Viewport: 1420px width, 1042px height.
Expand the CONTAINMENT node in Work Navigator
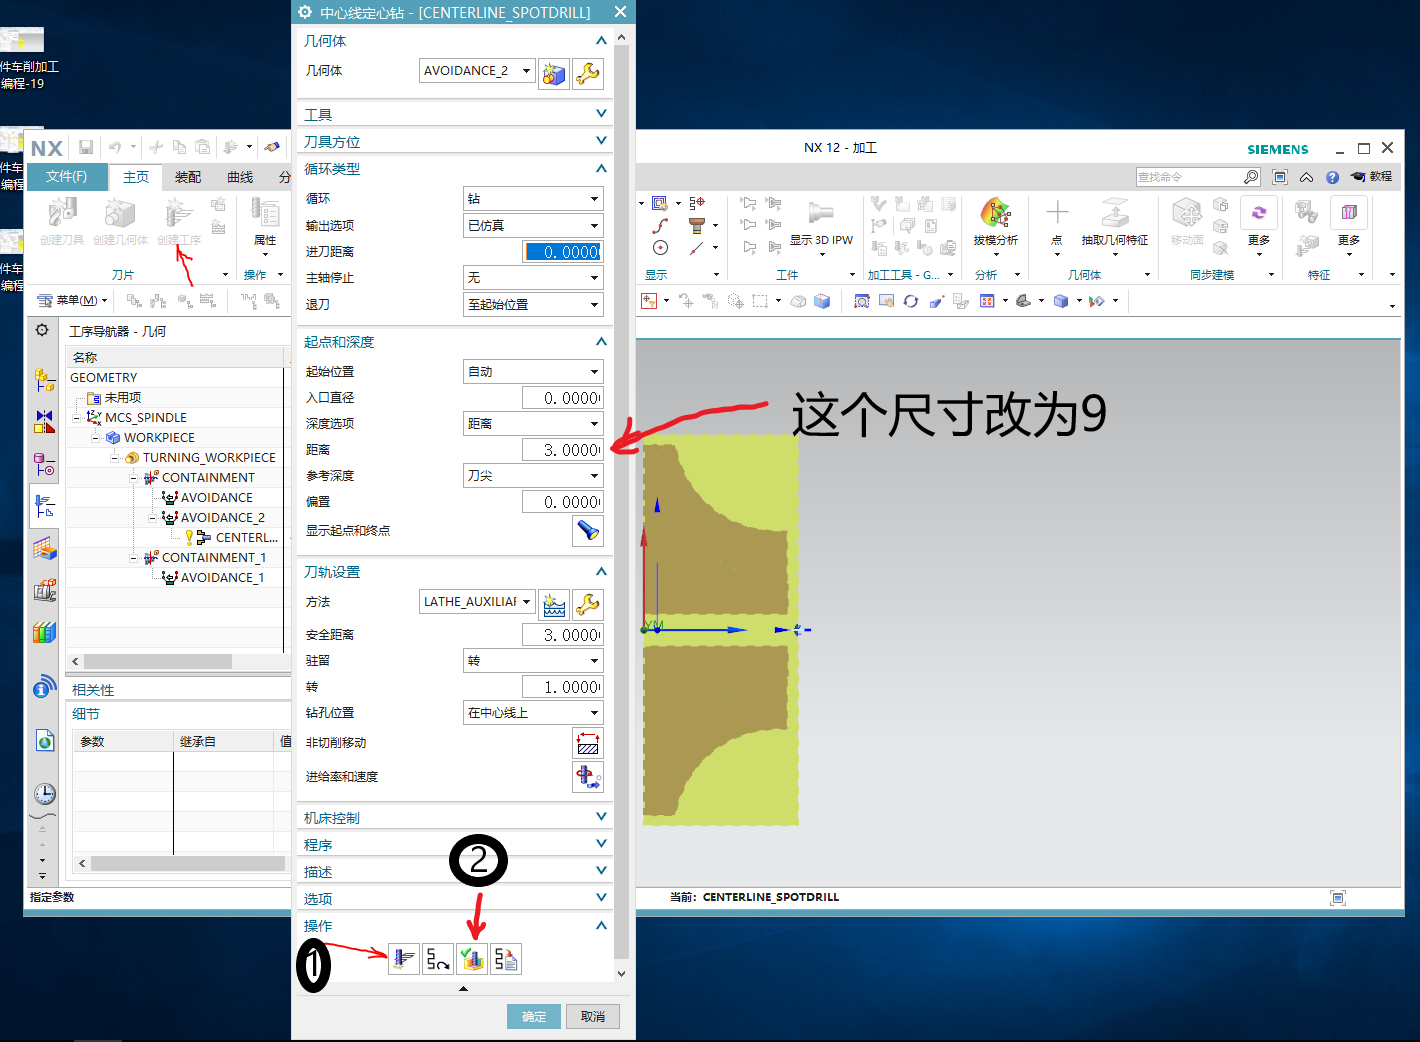click(134, 477)
